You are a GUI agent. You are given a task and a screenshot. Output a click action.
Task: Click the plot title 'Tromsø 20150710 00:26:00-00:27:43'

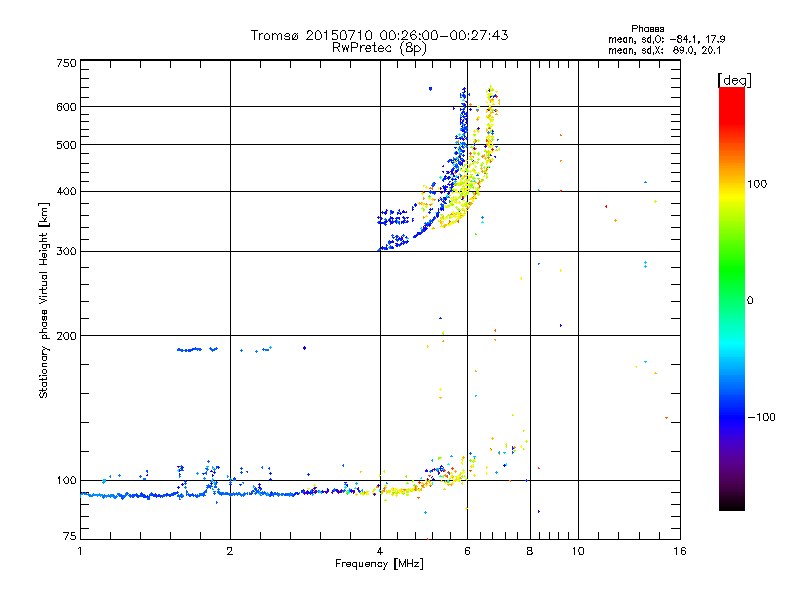point(379,35)
